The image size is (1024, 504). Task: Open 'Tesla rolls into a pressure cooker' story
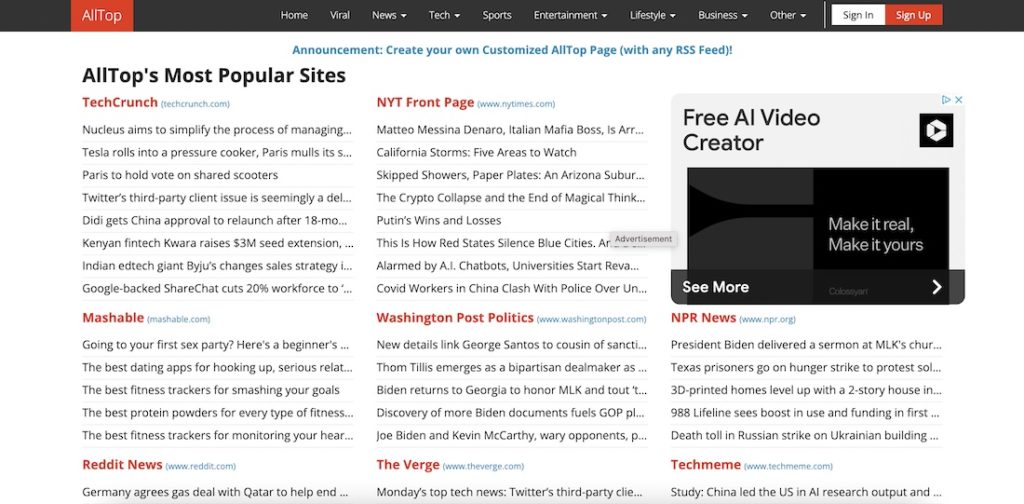pyautogui.click(x=217, y=152)
